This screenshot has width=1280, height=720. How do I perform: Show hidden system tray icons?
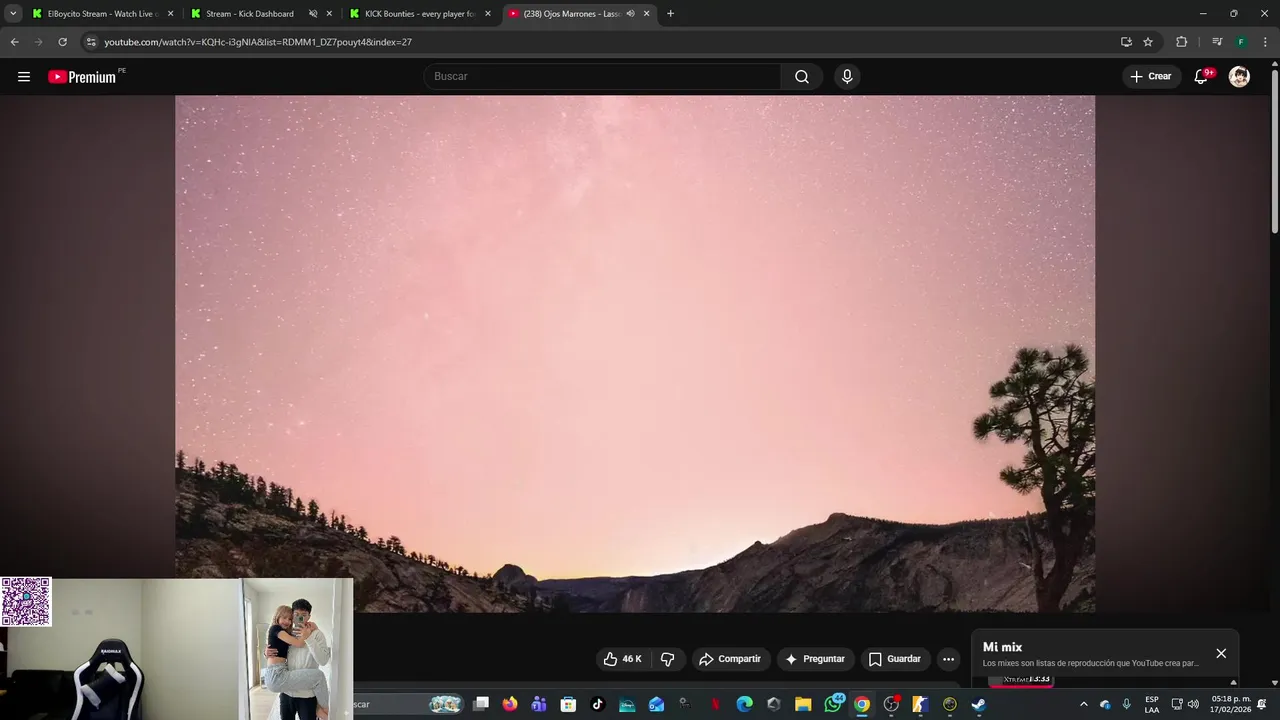pos(1083,704)
